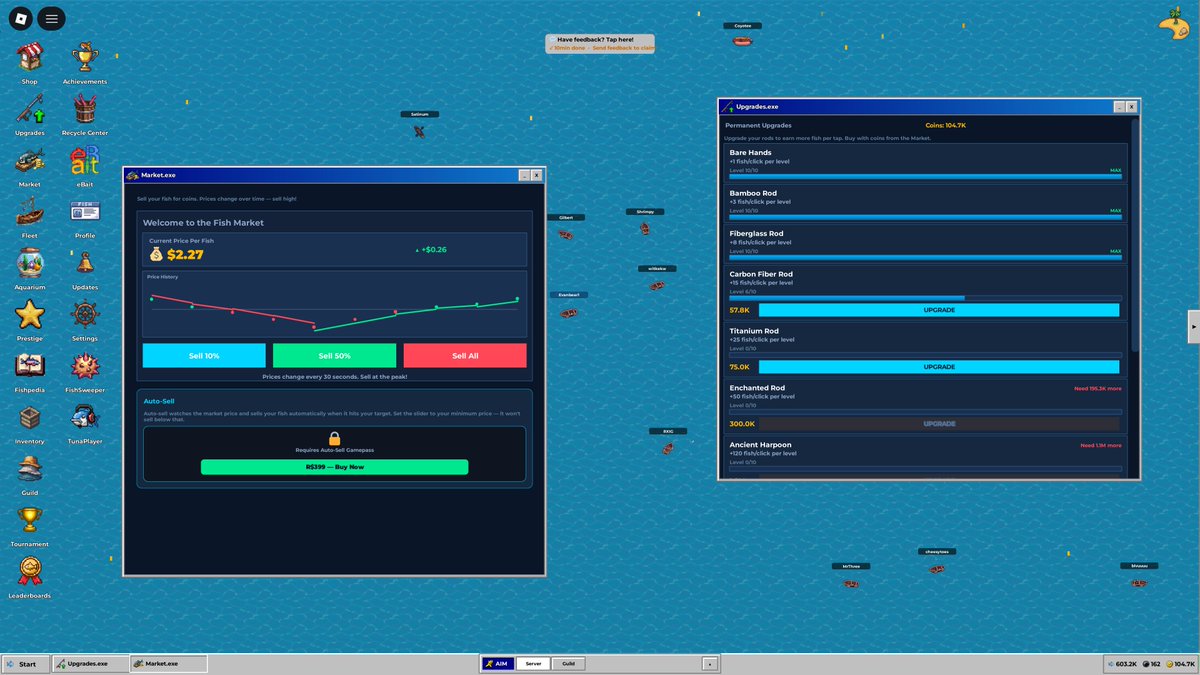Sell 50% of fish
The width and height of the screenshot is (1200, 675).
point(334,356)
